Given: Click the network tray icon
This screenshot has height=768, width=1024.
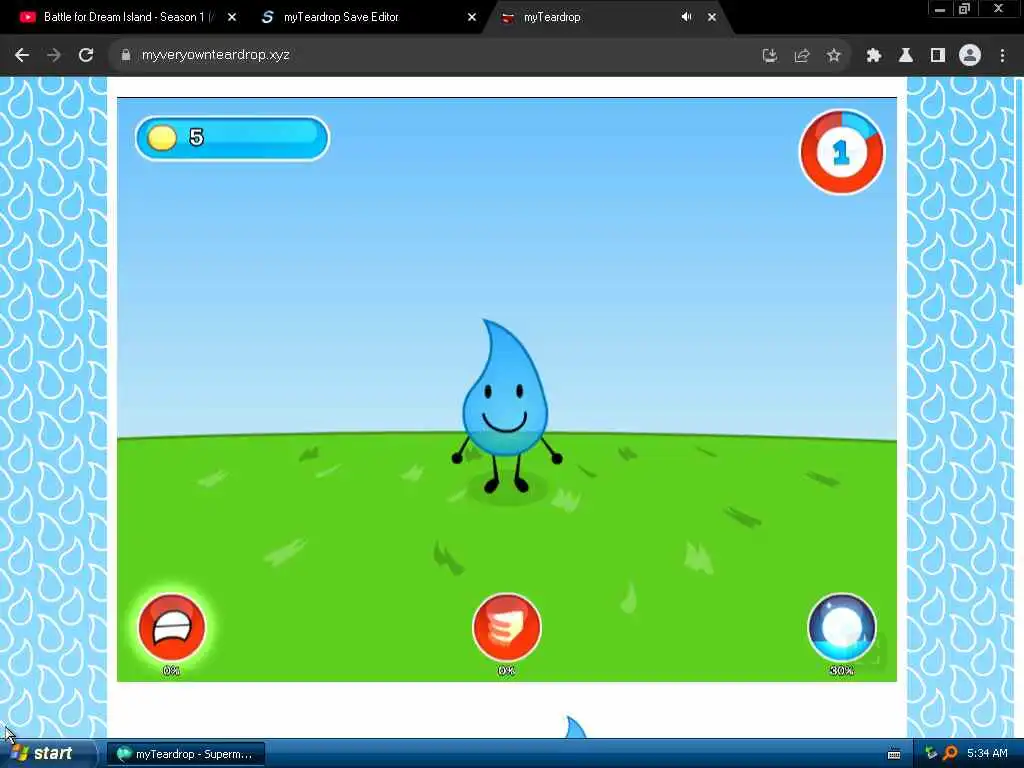Looking at the screenshot, I should [x=931, y=753].
